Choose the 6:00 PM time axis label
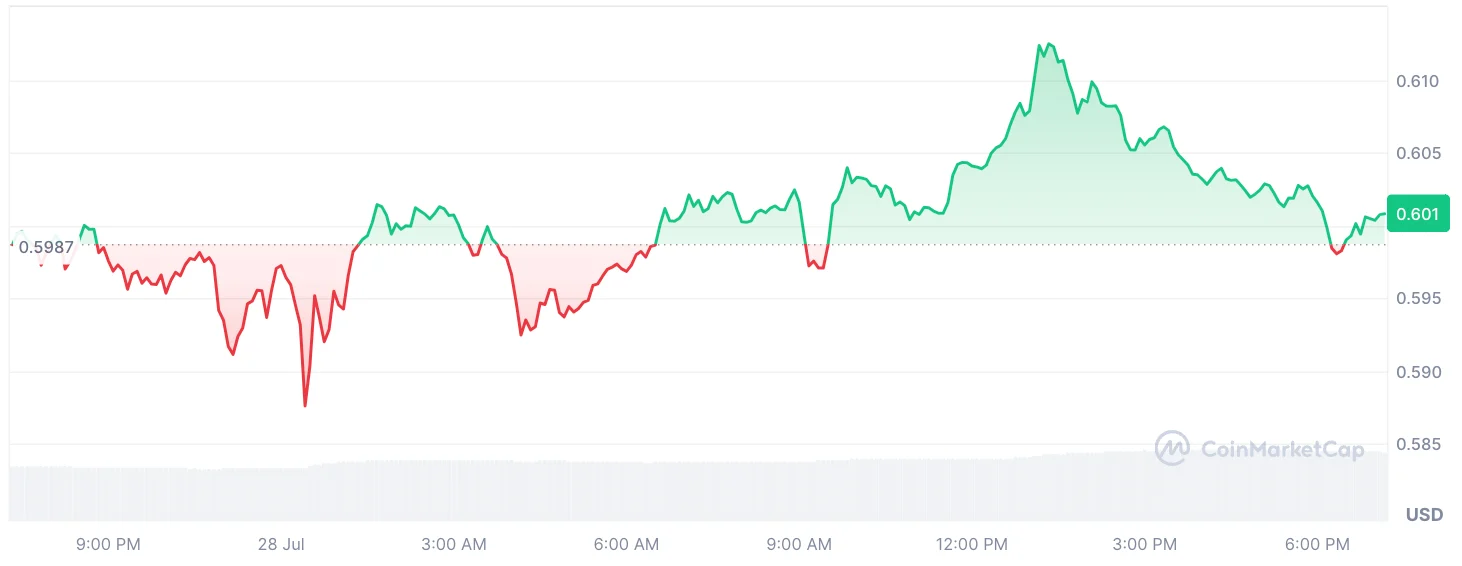The width and height of the screenshot is (1462, 566). pos(1317,545)
